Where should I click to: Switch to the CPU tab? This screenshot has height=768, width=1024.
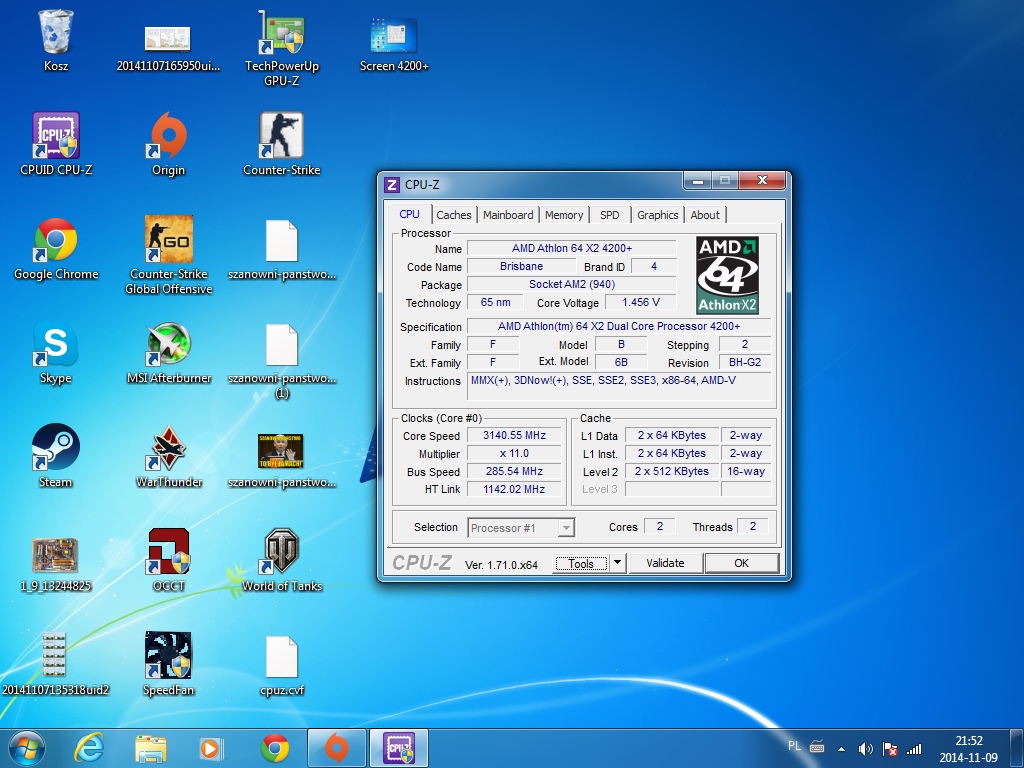[x=409, y=214]
